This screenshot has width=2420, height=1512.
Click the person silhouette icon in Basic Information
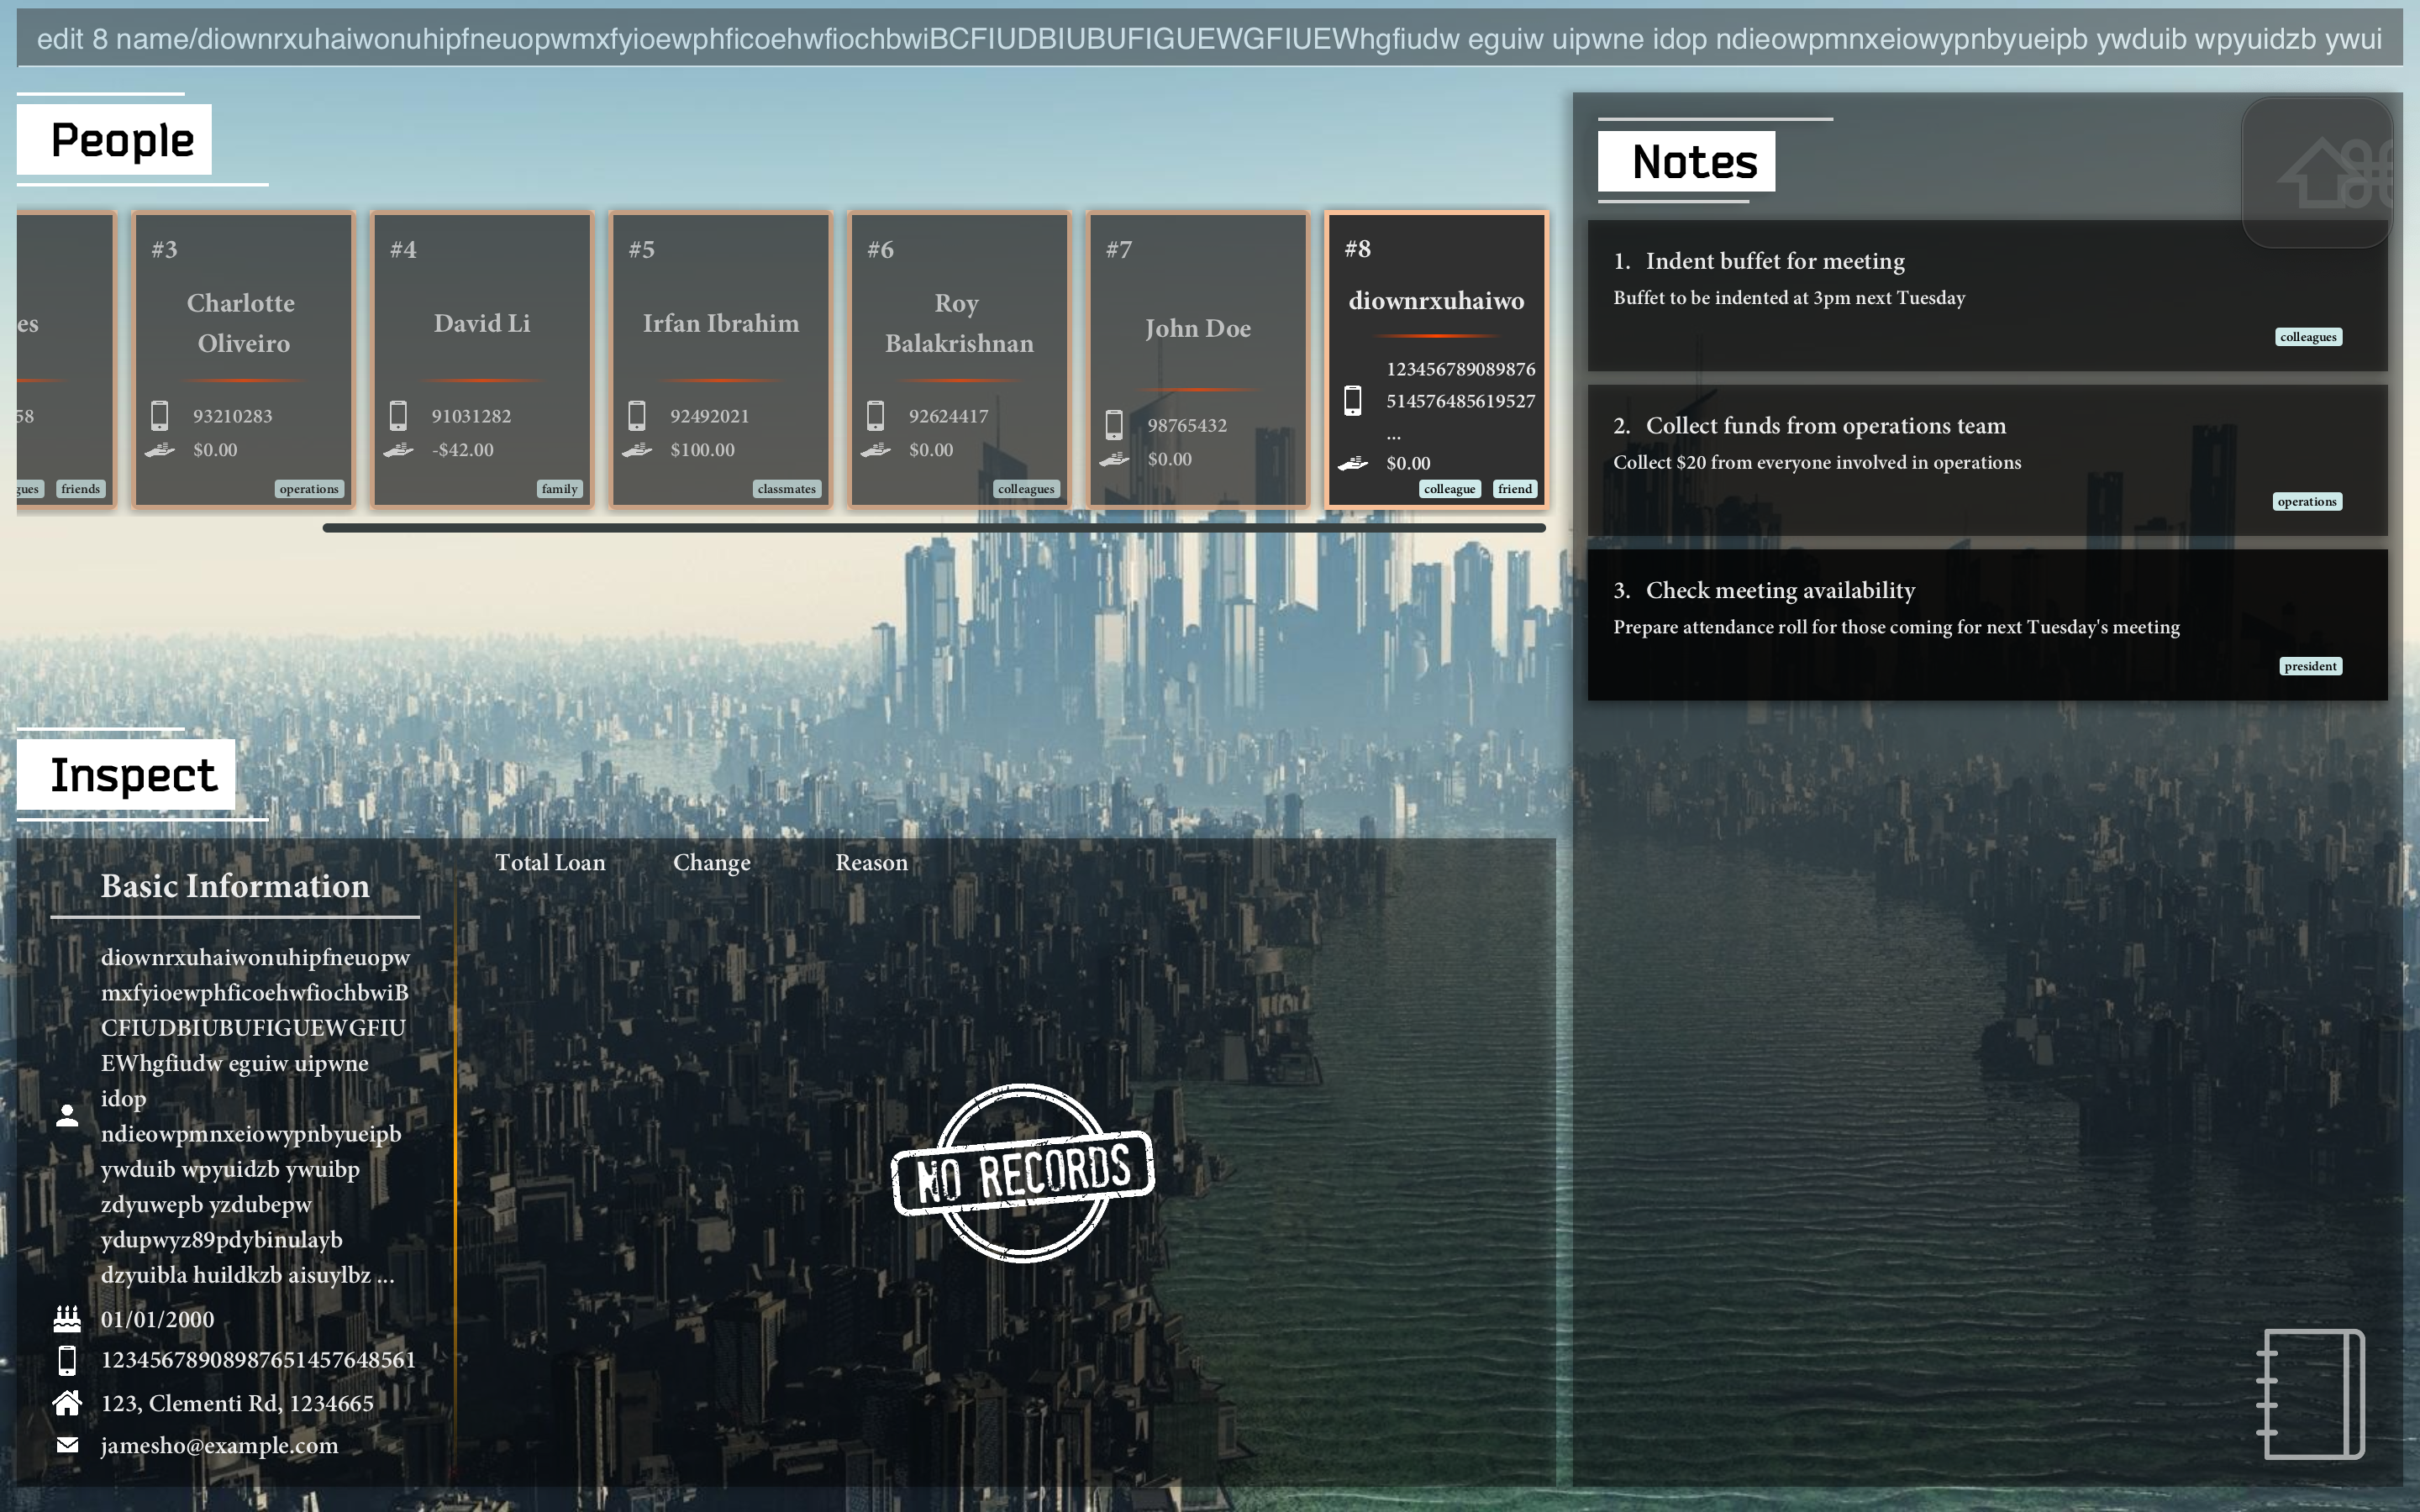67,1116
